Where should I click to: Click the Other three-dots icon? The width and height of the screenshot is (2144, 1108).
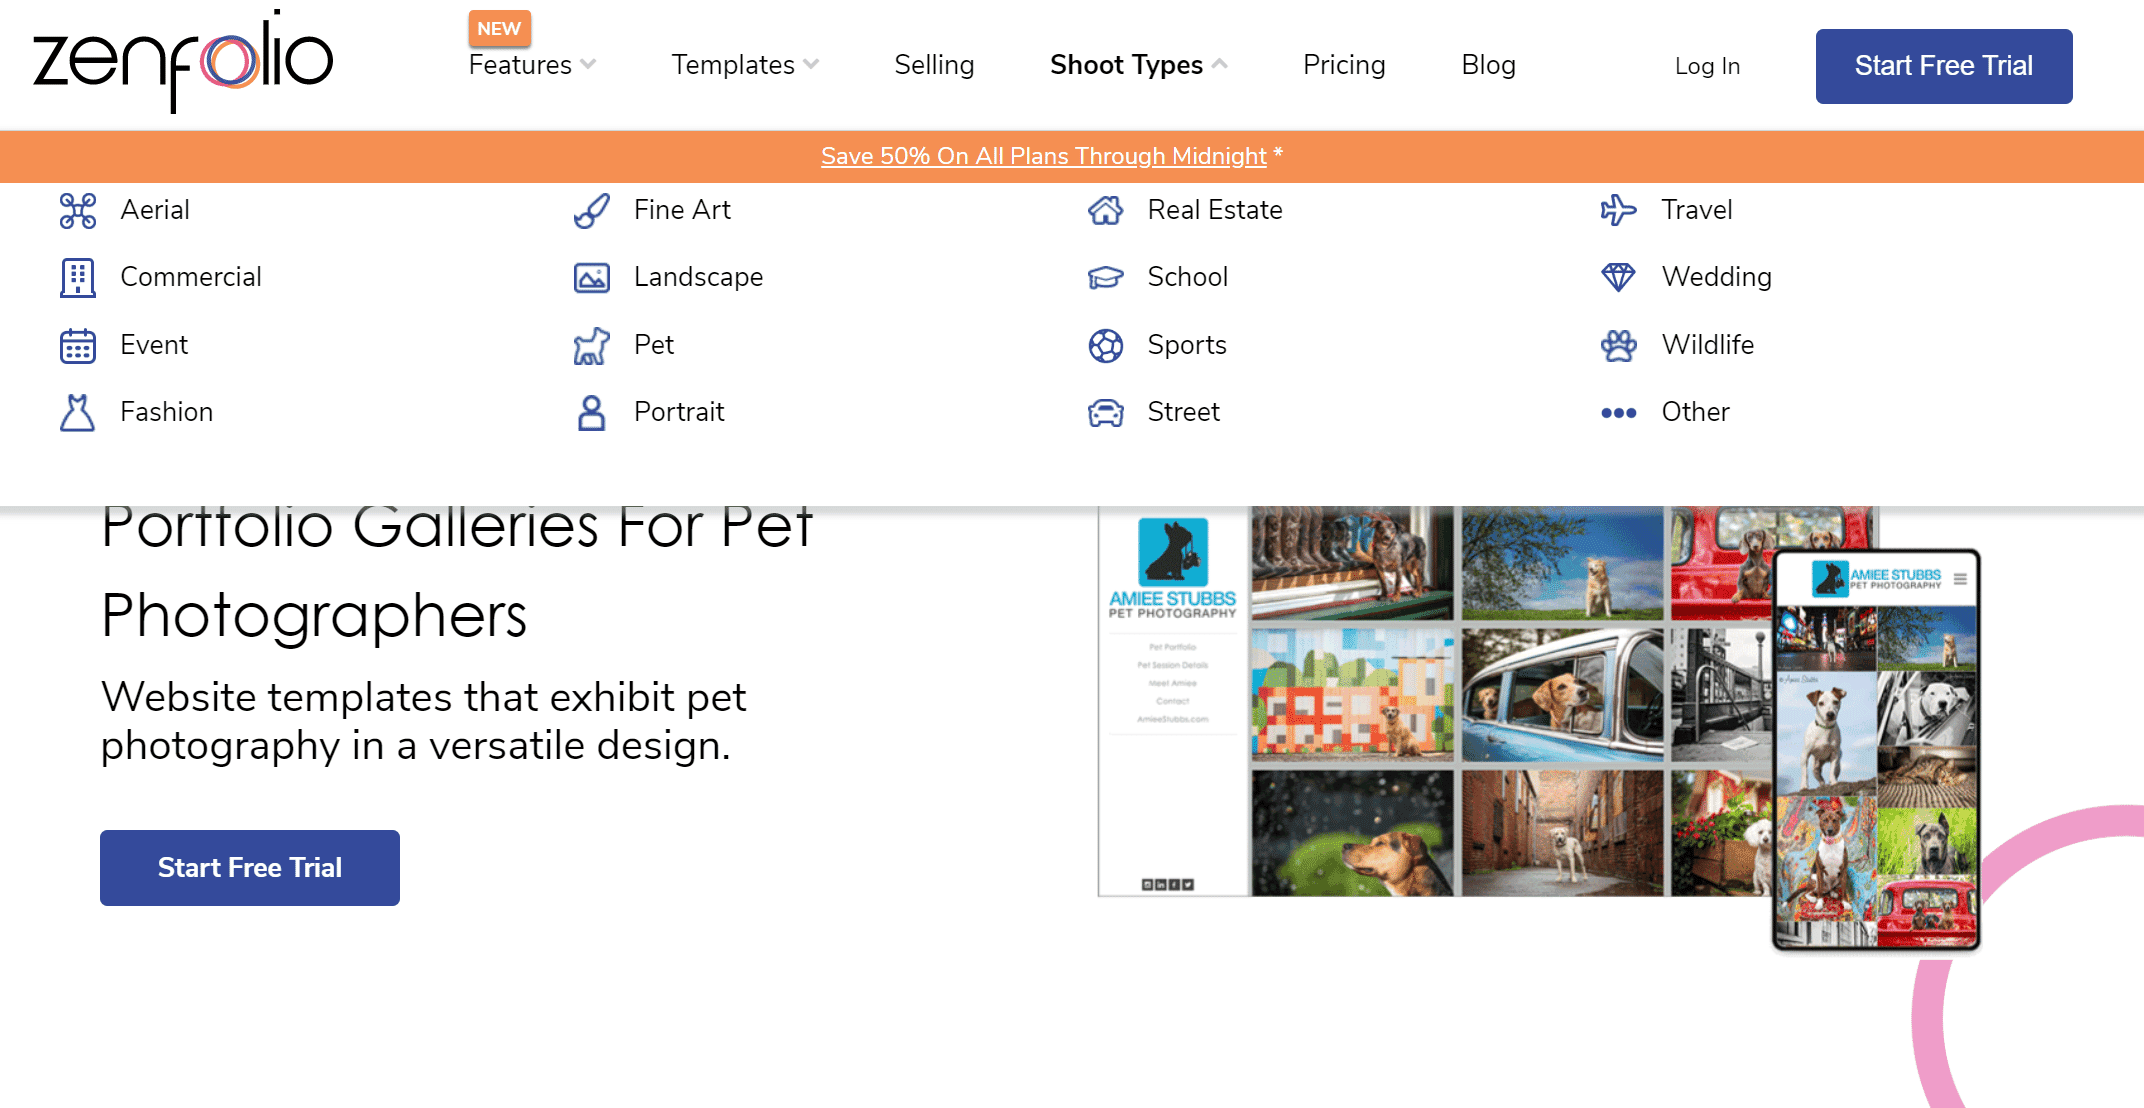1619,413
